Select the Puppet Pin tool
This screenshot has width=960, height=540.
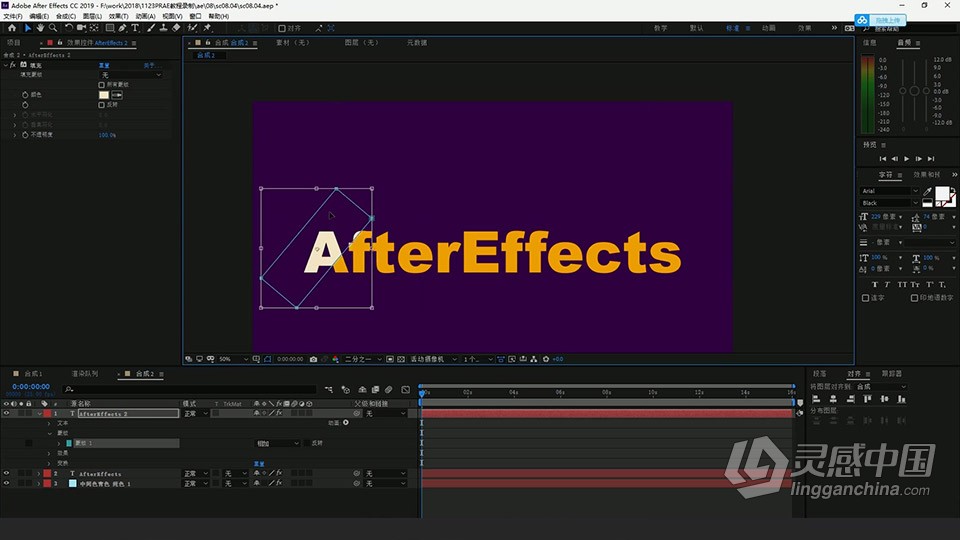208,28
